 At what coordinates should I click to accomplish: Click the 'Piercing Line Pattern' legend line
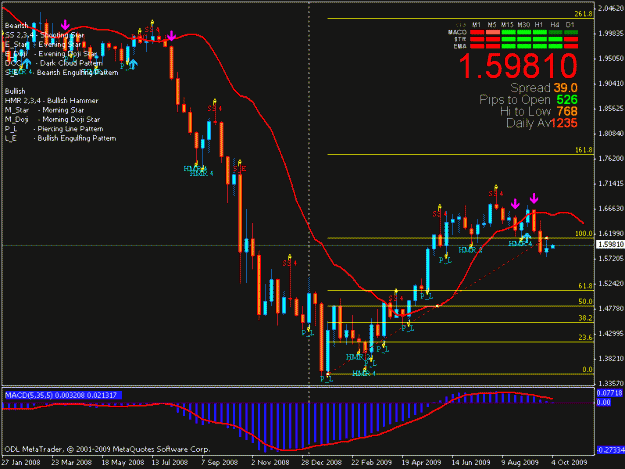[x=54, y=129]
